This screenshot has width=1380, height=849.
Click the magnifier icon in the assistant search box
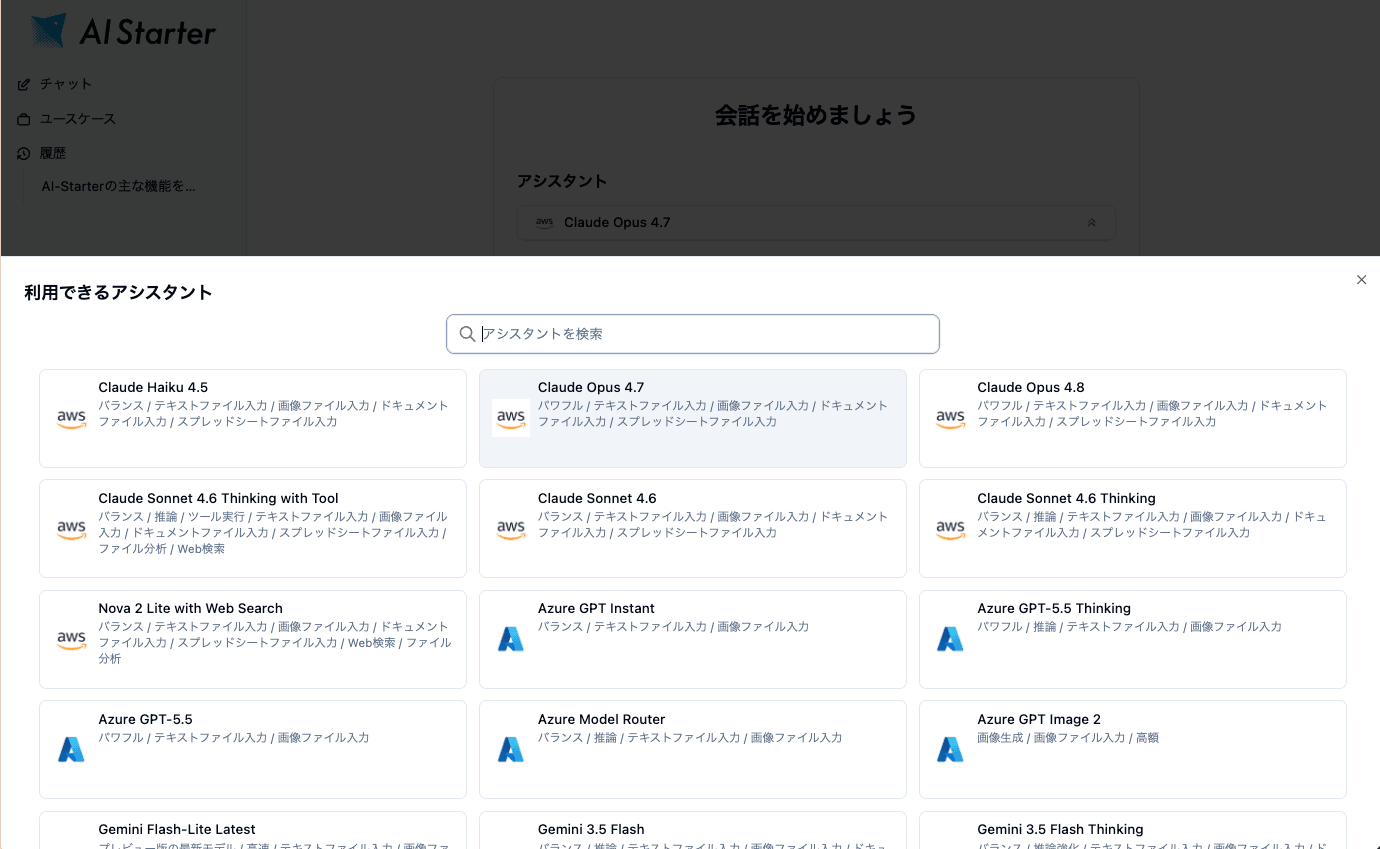(467, 334)
